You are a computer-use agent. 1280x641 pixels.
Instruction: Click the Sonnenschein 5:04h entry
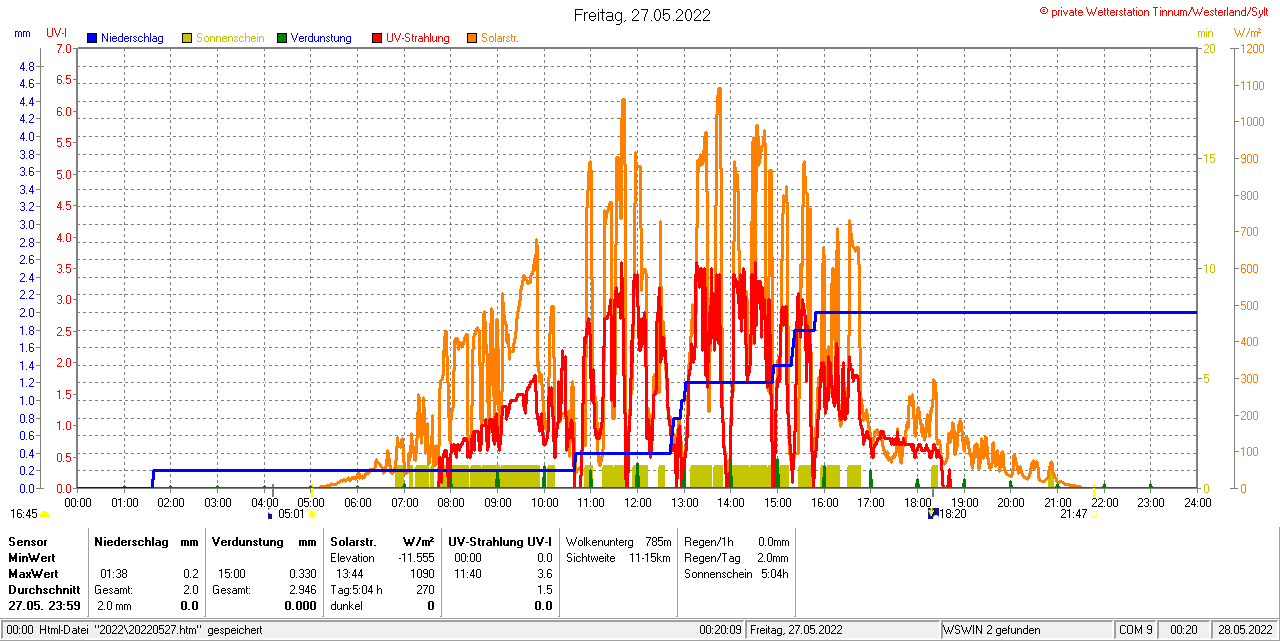(736, 574)
